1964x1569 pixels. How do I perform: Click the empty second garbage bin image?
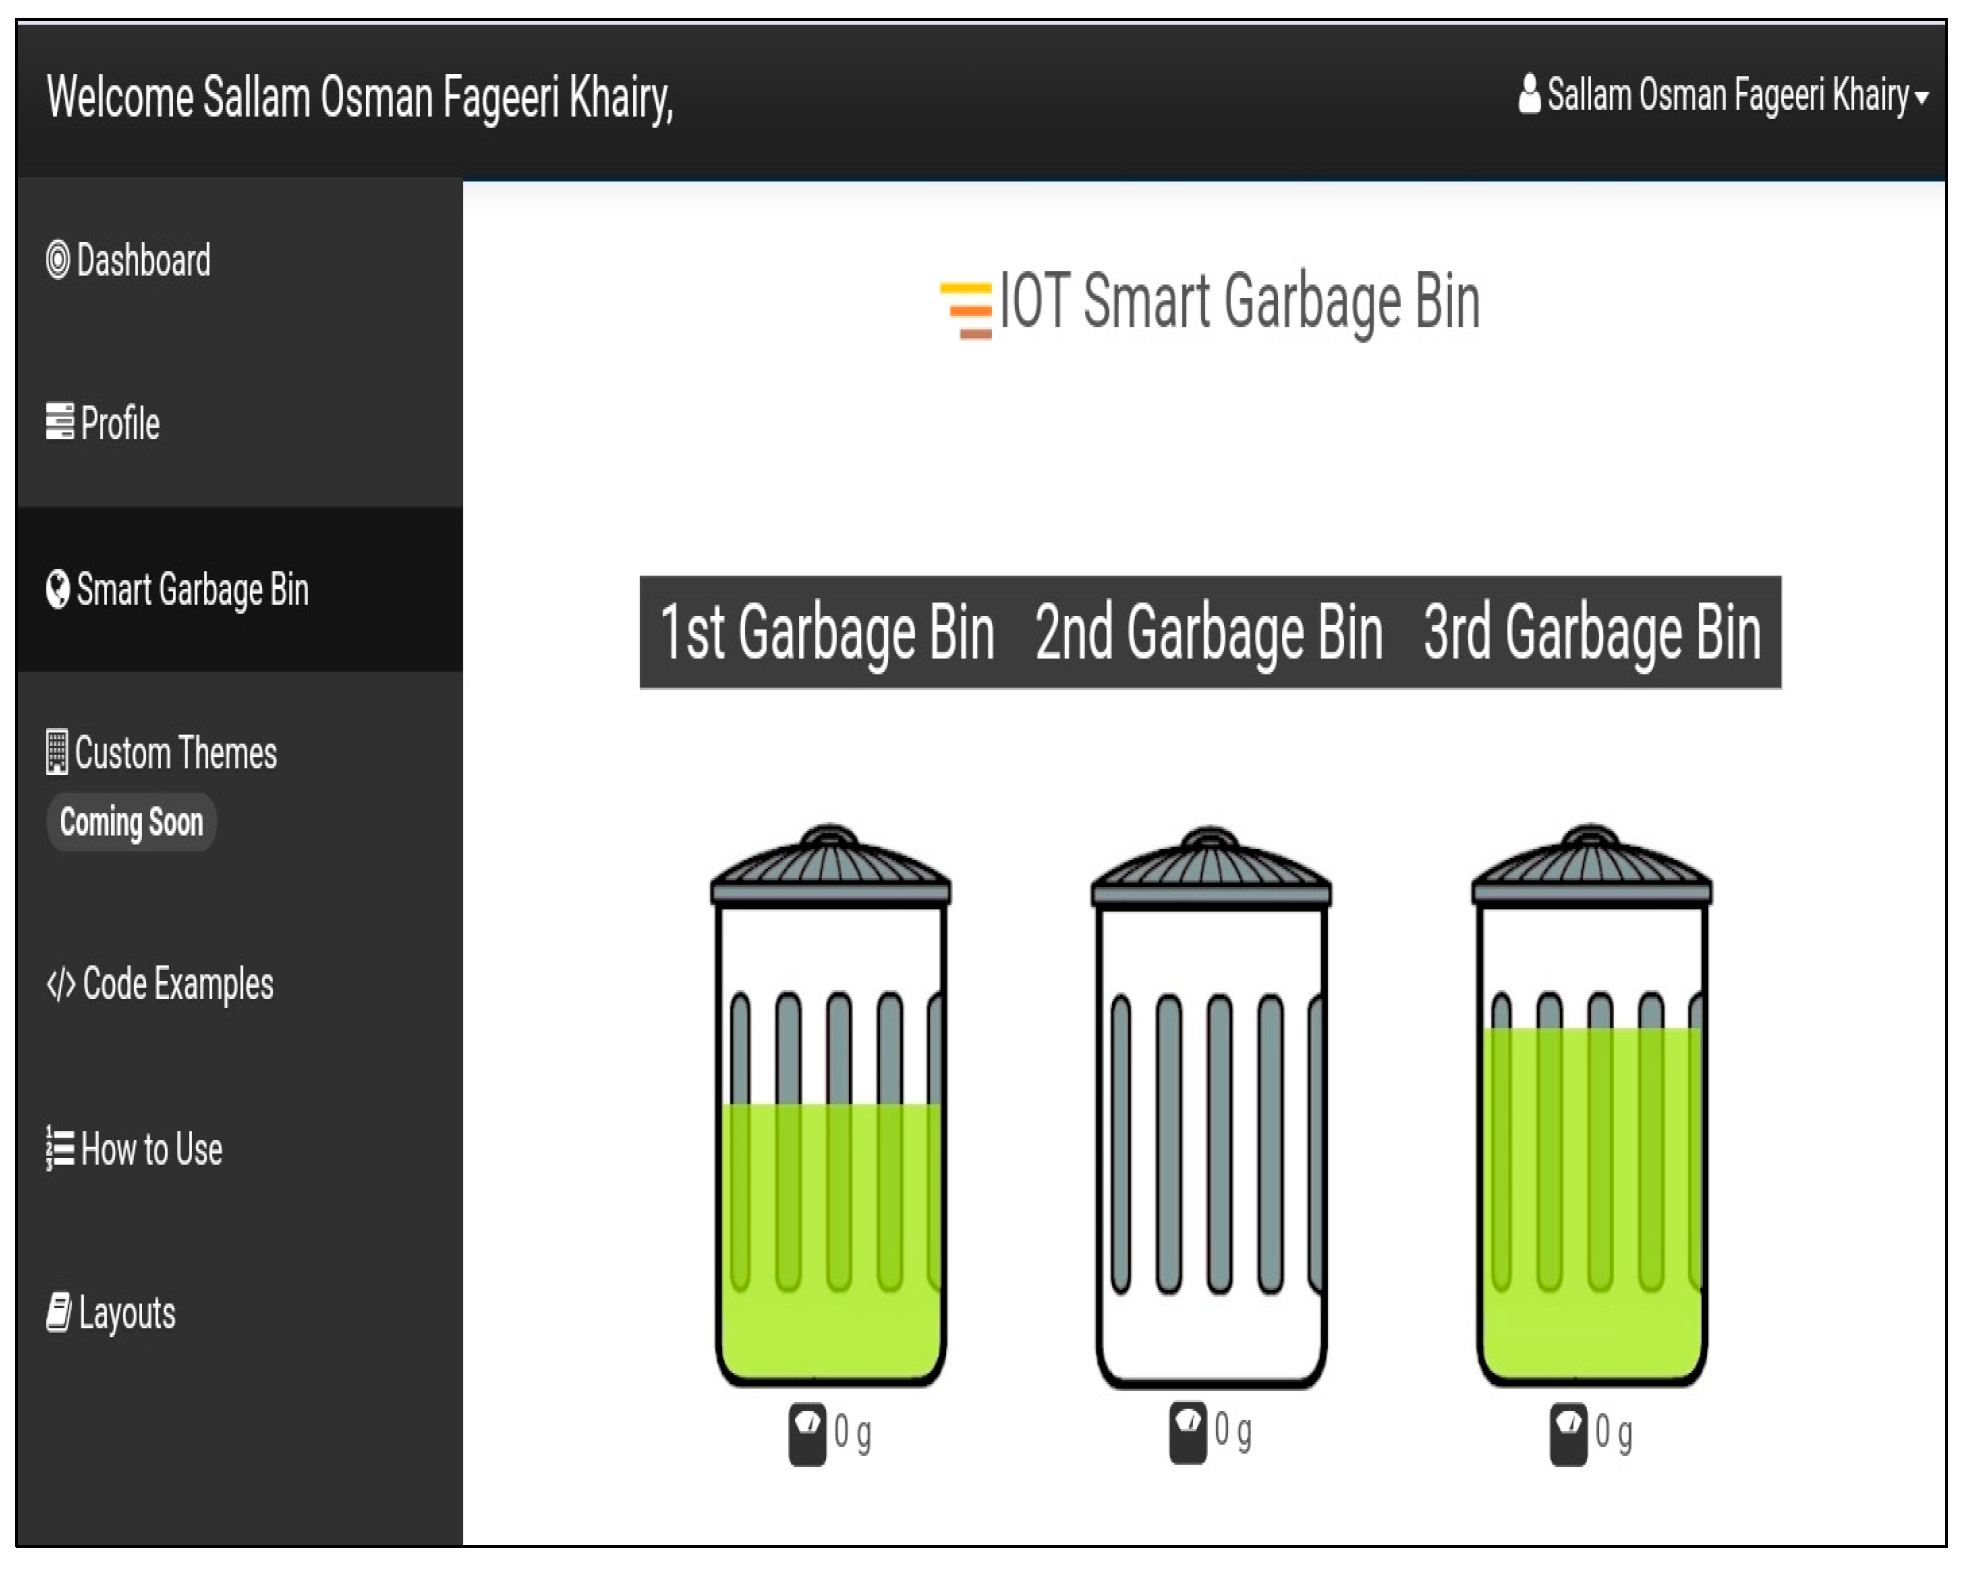point(1210,1110)
